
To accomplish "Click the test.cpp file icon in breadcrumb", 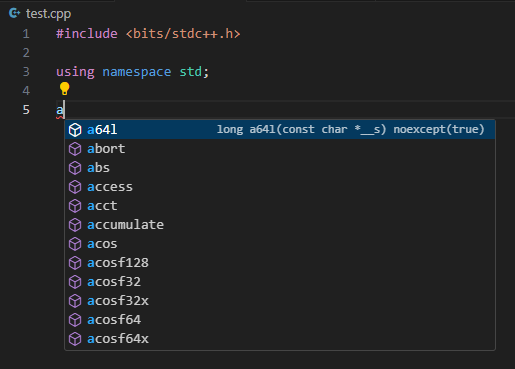I will click(x=14, y=13).
